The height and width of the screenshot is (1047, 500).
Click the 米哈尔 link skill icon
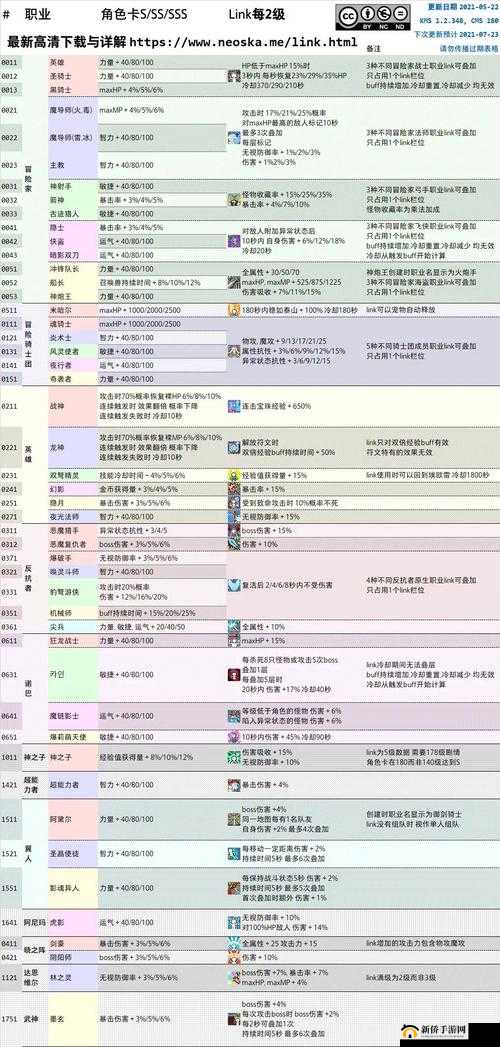coord(234,310)
